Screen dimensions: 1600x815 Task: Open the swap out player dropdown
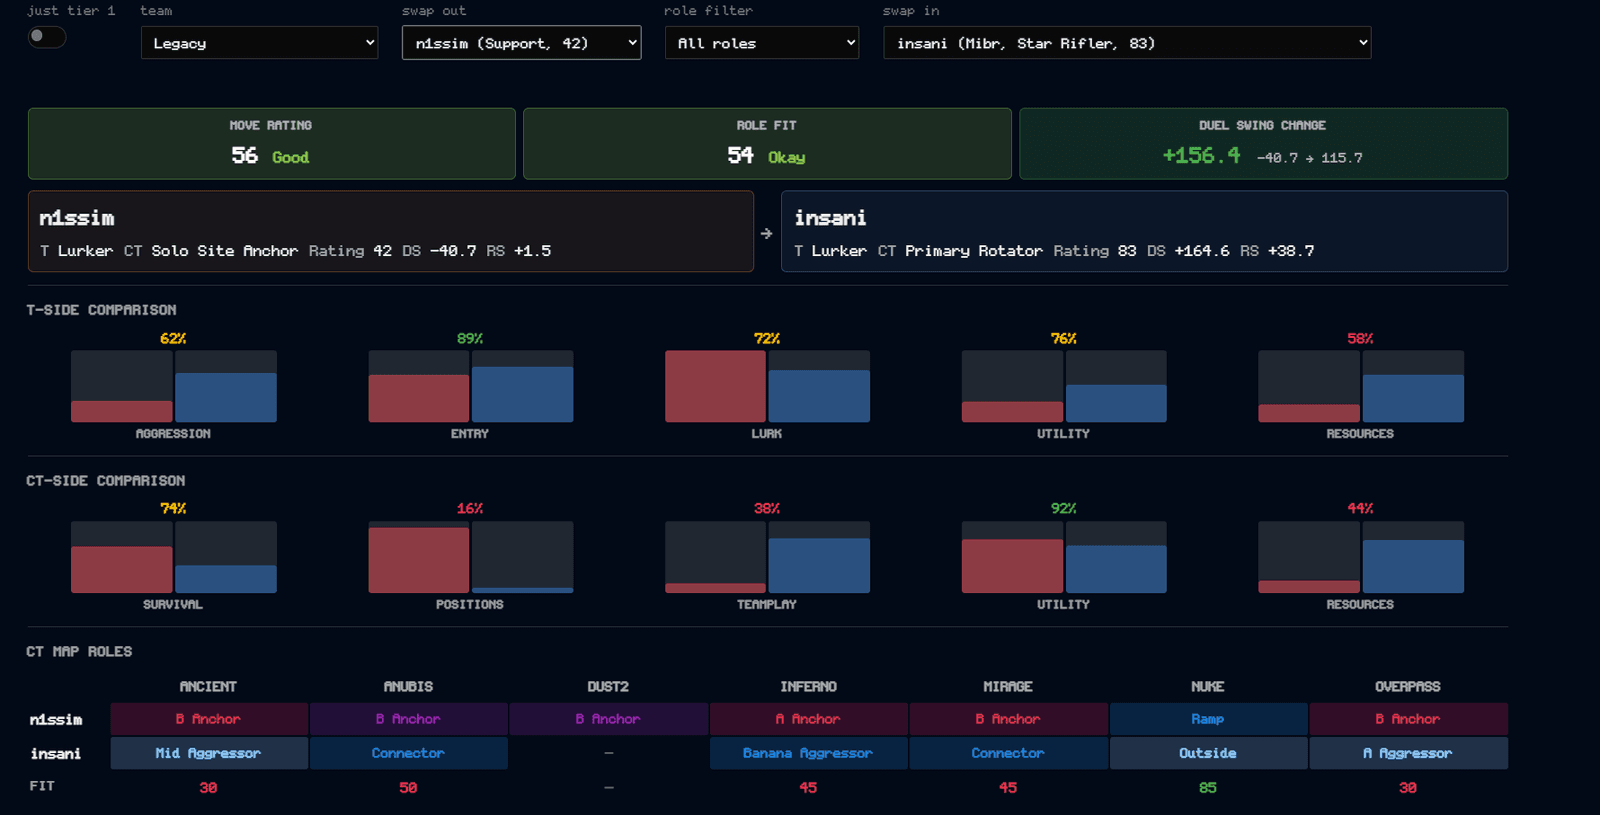(521, 43)
